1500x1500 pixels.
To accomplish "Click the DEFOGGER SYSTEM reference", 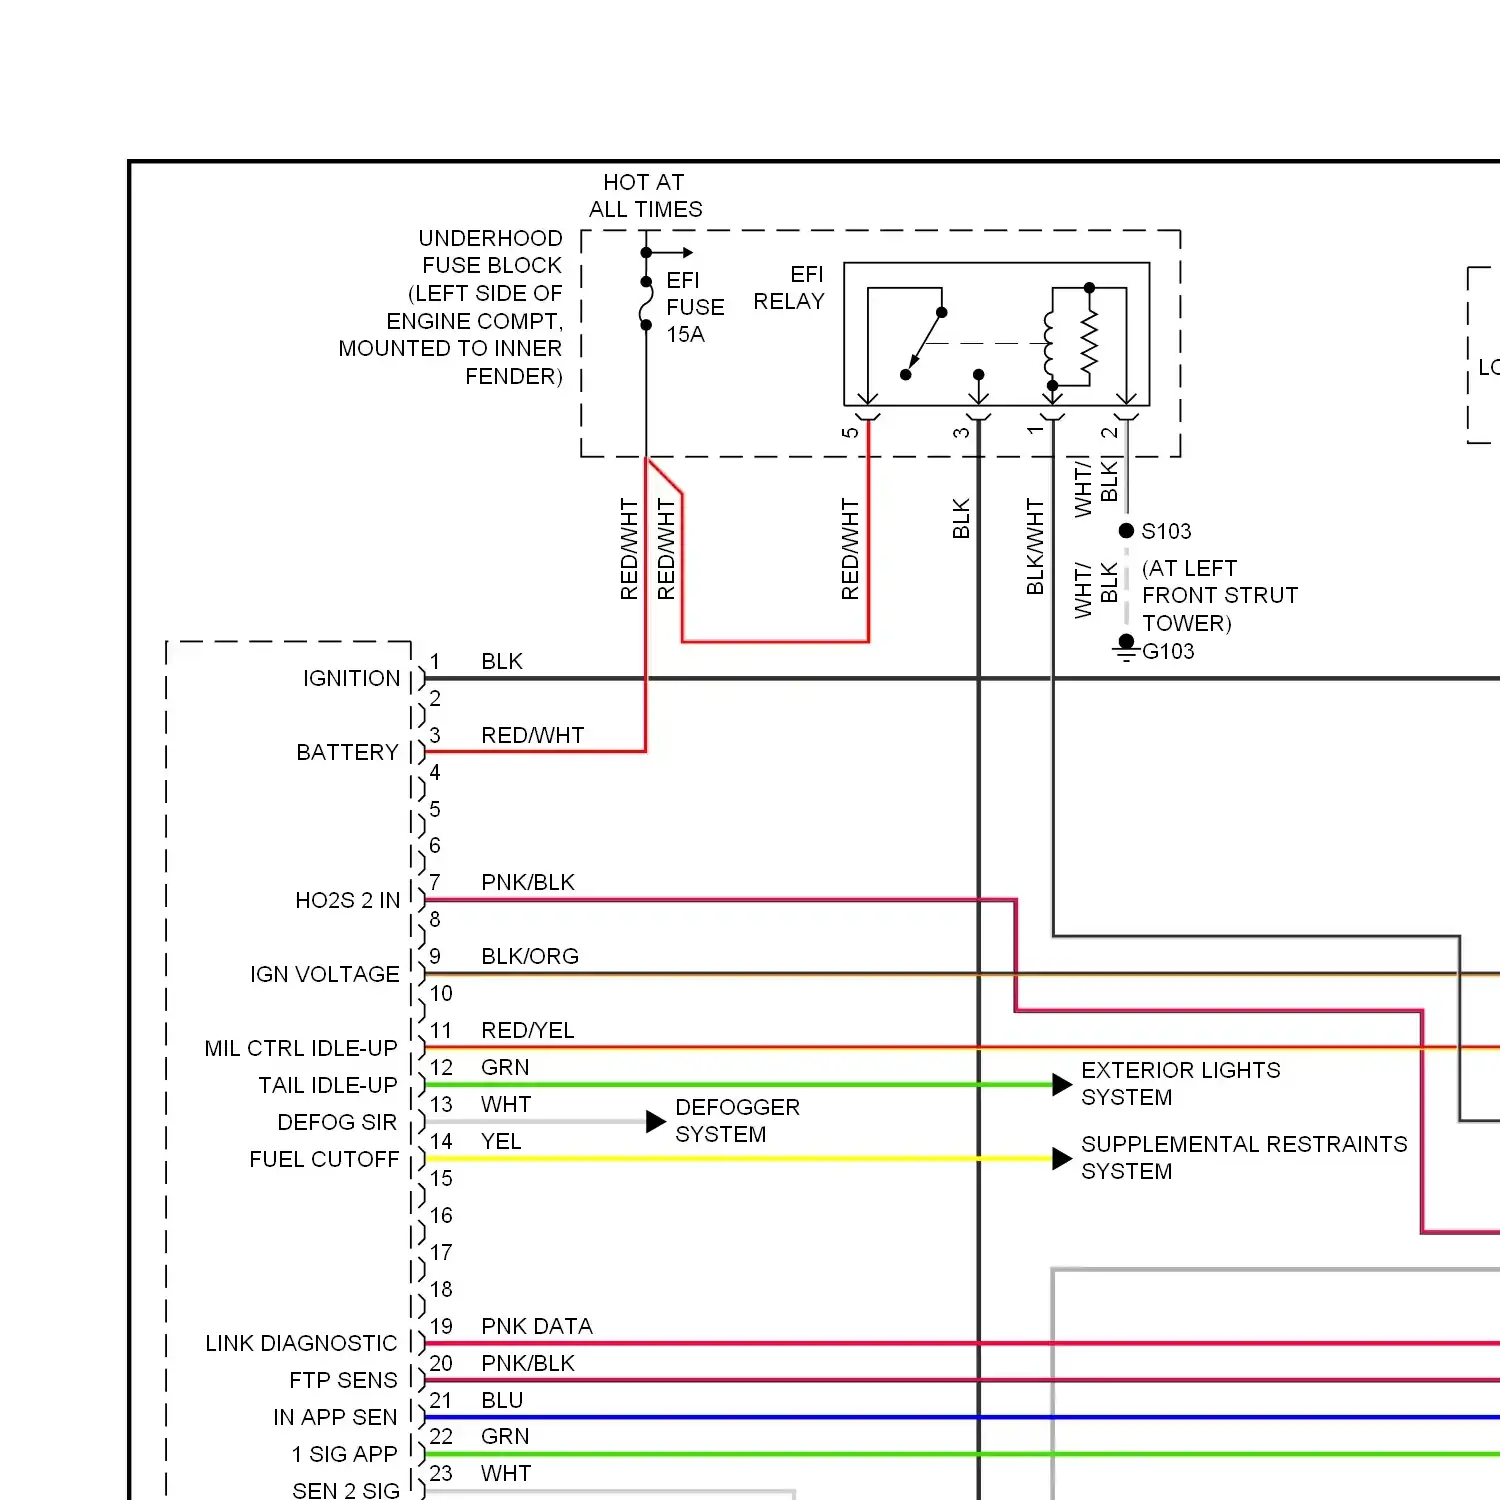I will [737, 1121].
